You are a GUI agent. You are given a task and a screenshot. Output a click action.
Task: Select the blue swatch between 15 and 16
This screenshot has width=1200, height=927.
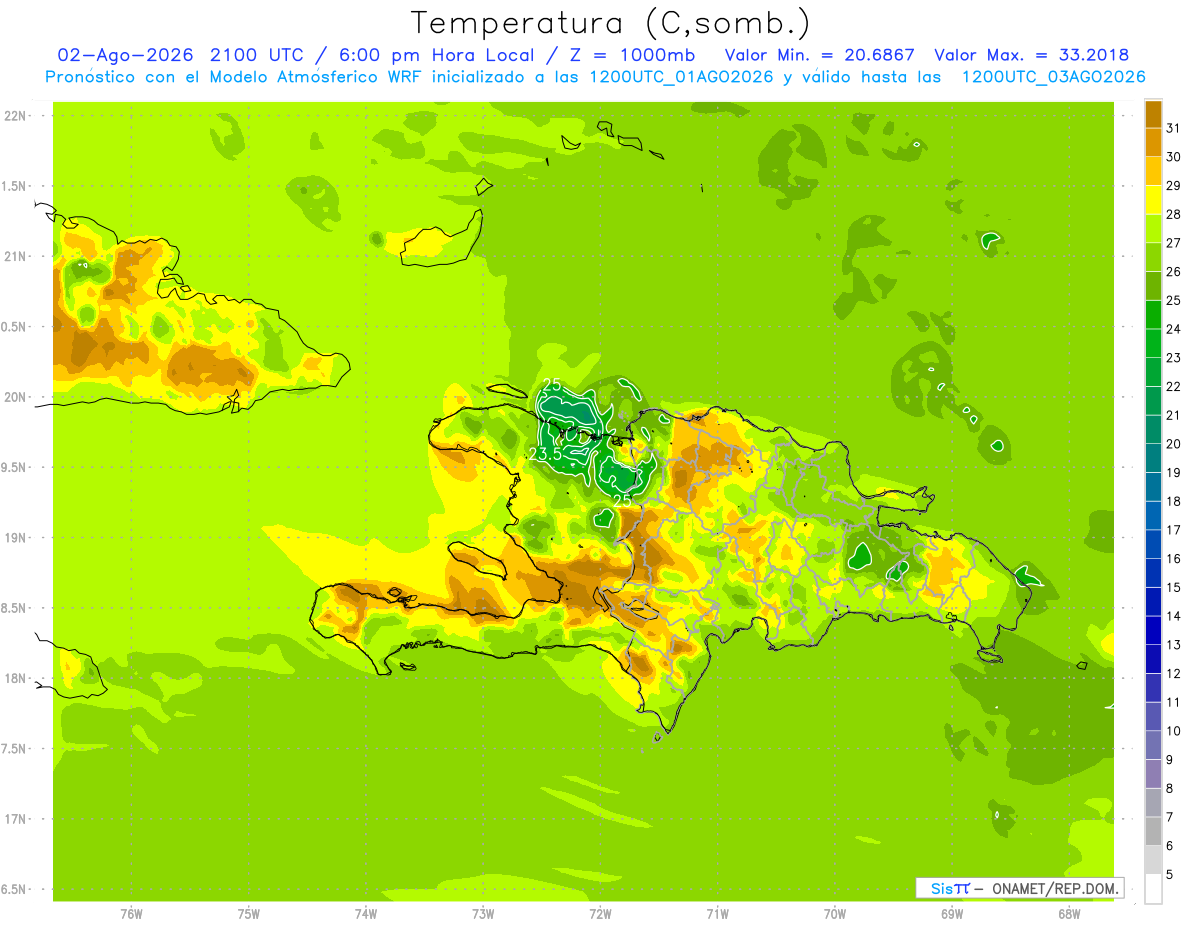point(1153,573)
